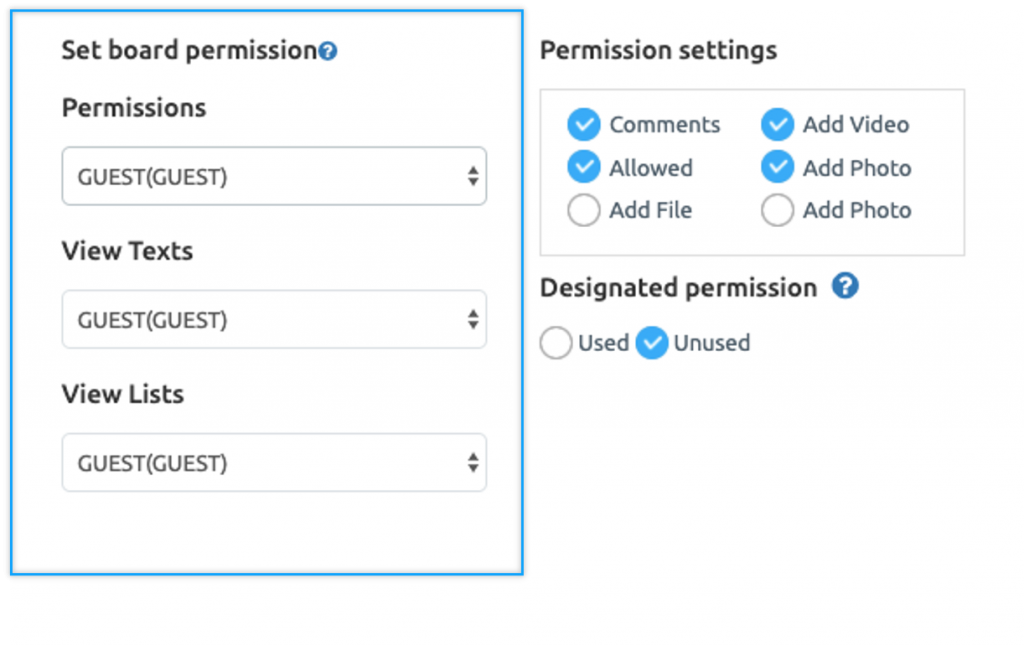
Task: Click the Designated permission help icon
Action: tap(845, 287)
